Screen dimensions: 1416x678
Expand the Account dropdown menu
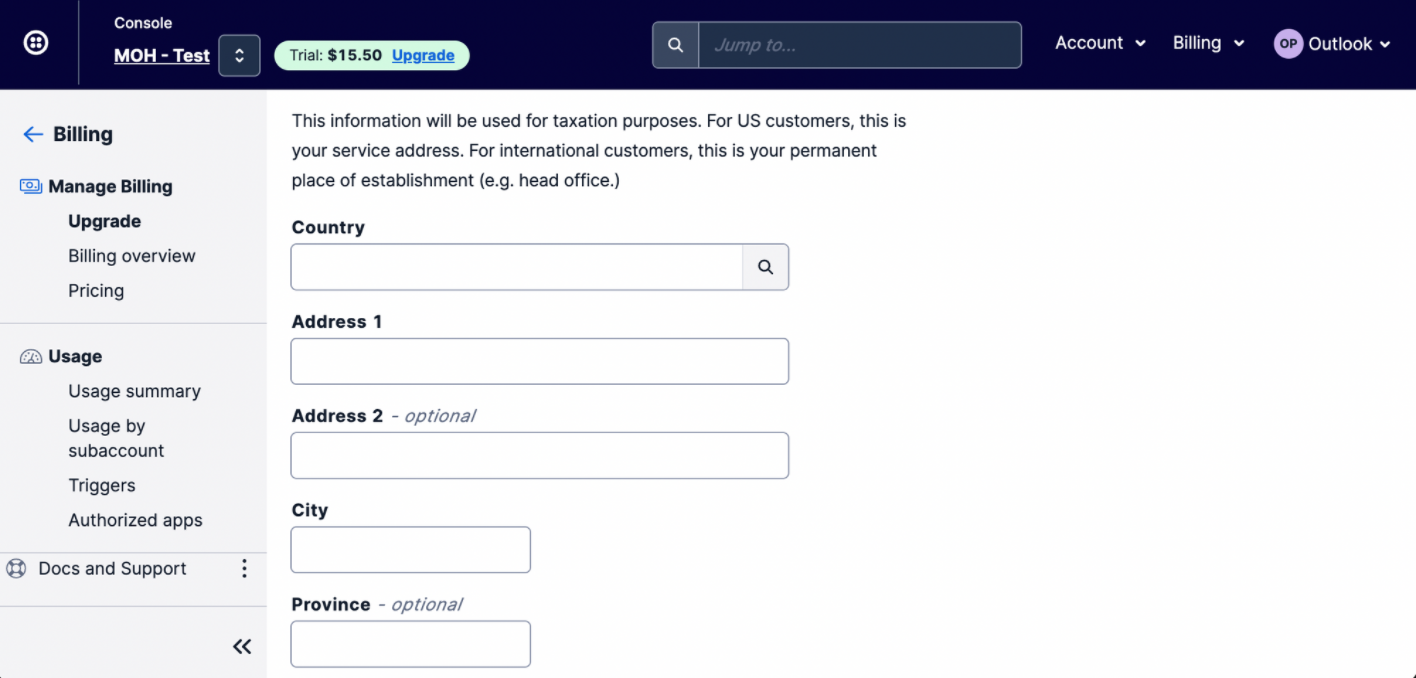point(1100,43)
